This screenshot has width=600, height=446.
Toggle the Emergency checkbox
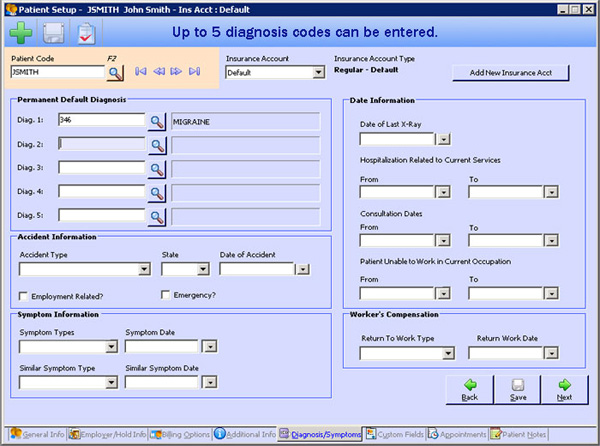(166, 295)
